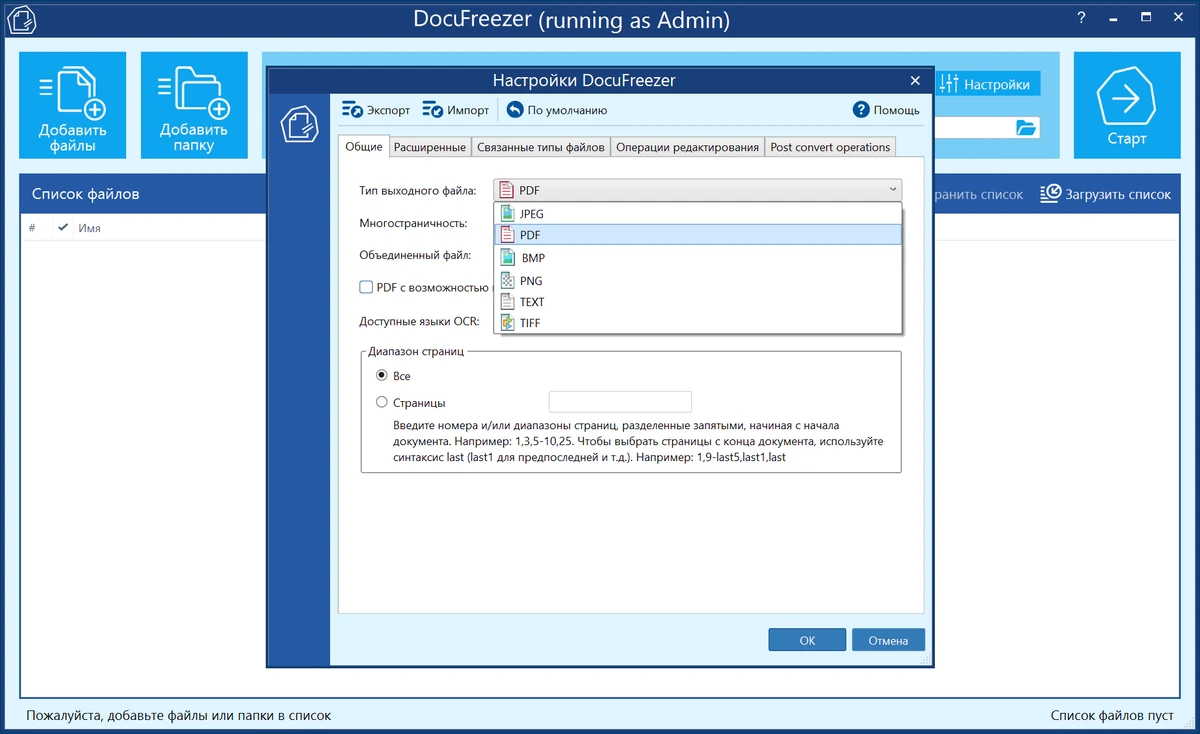The height and width of the screenshot is (734, 1200).
Task: Click the Export icon in settings toolbar
Action: pos(352,110)
